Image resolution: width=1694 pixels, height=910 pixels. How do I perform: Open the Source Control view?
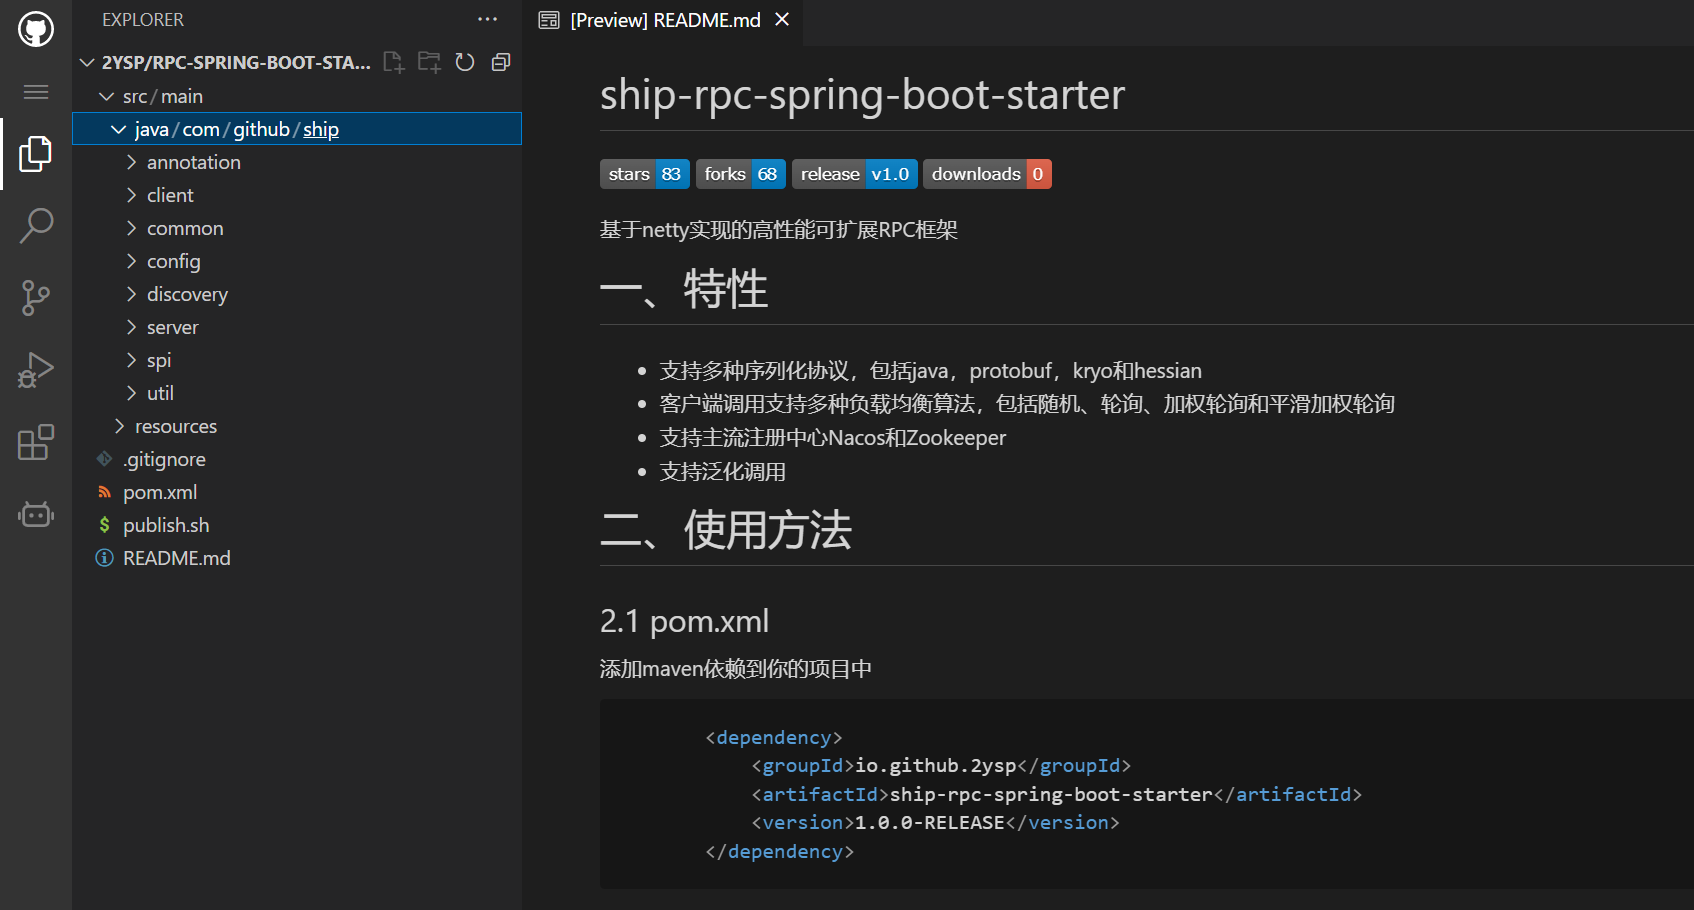pyautogui.click(x=36, y=298)
